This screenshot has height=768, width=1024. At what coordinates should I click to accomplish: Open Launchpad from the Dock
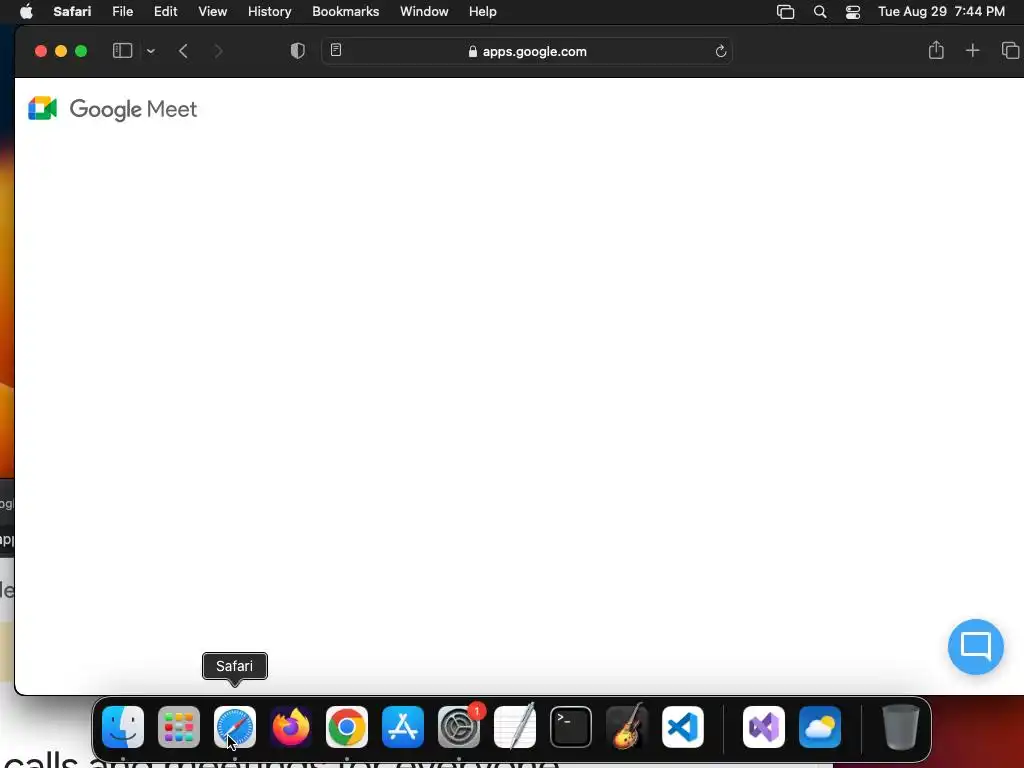tap(179, 727)
